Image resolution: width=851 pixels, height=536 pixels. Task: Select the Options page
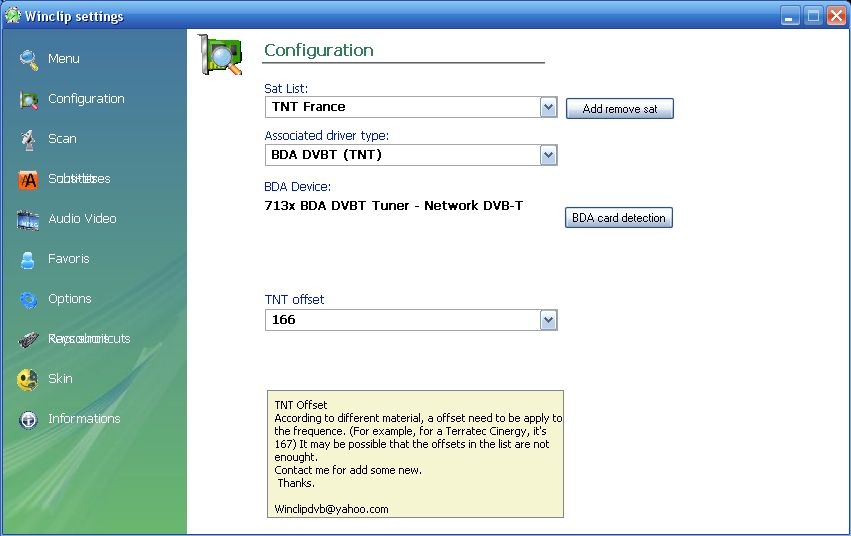point(69,299)
